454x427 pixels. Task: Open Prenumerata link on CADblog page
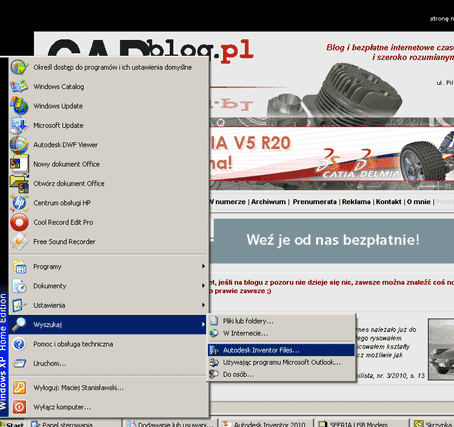[x=315, y=202]
